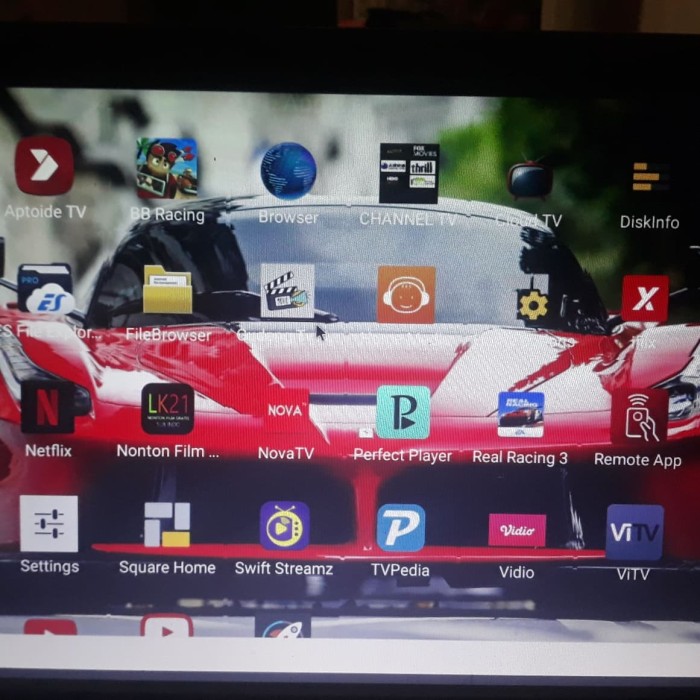
Task: Launch the Cloud TV retro television icon
Action: click(x=530, y=179)
